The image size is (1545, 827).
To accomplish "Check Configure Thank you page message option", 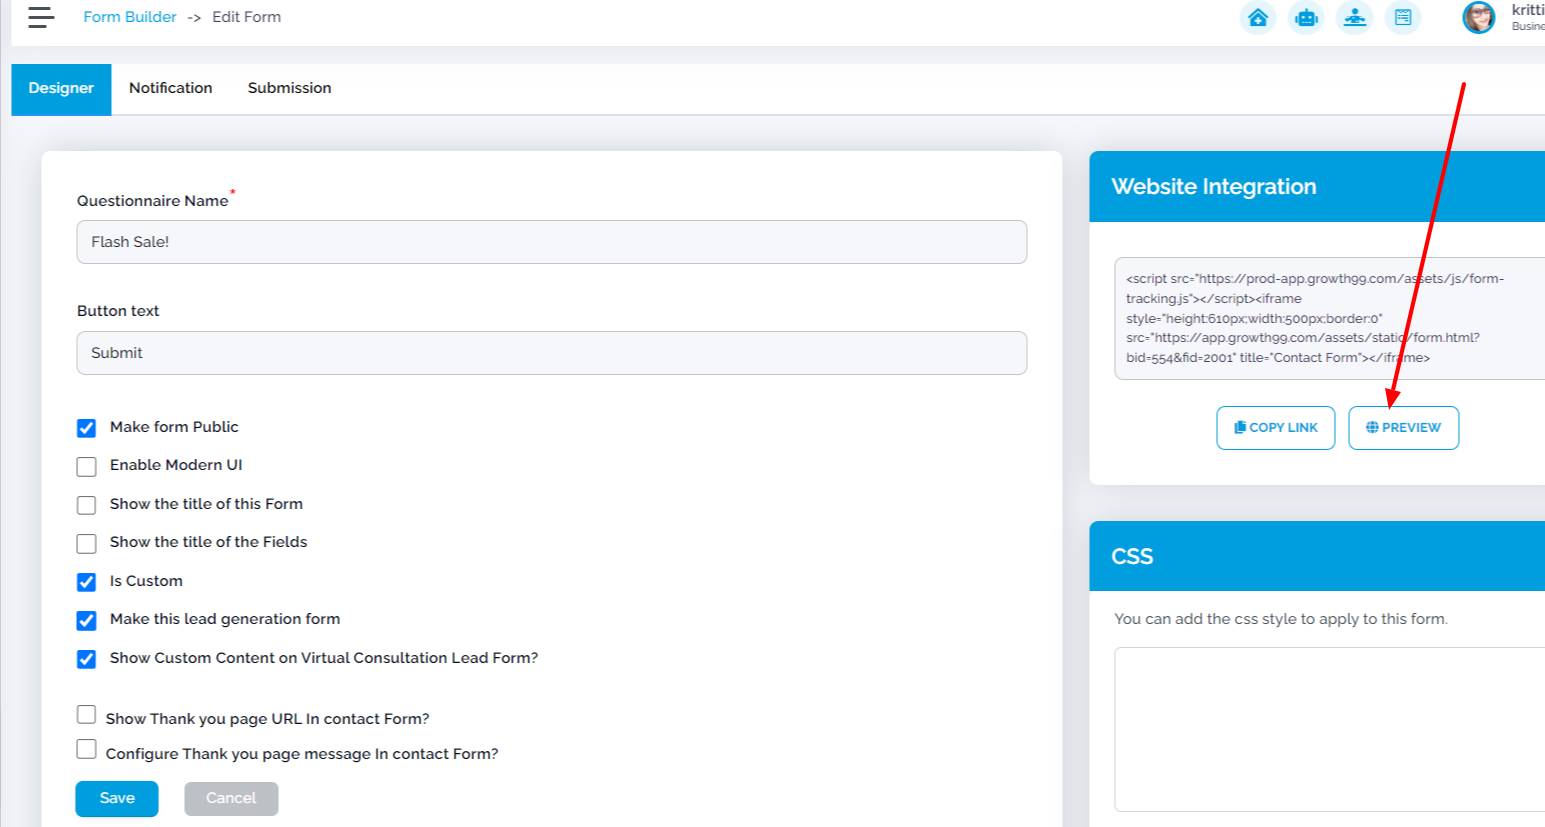I will click(87, 750).
